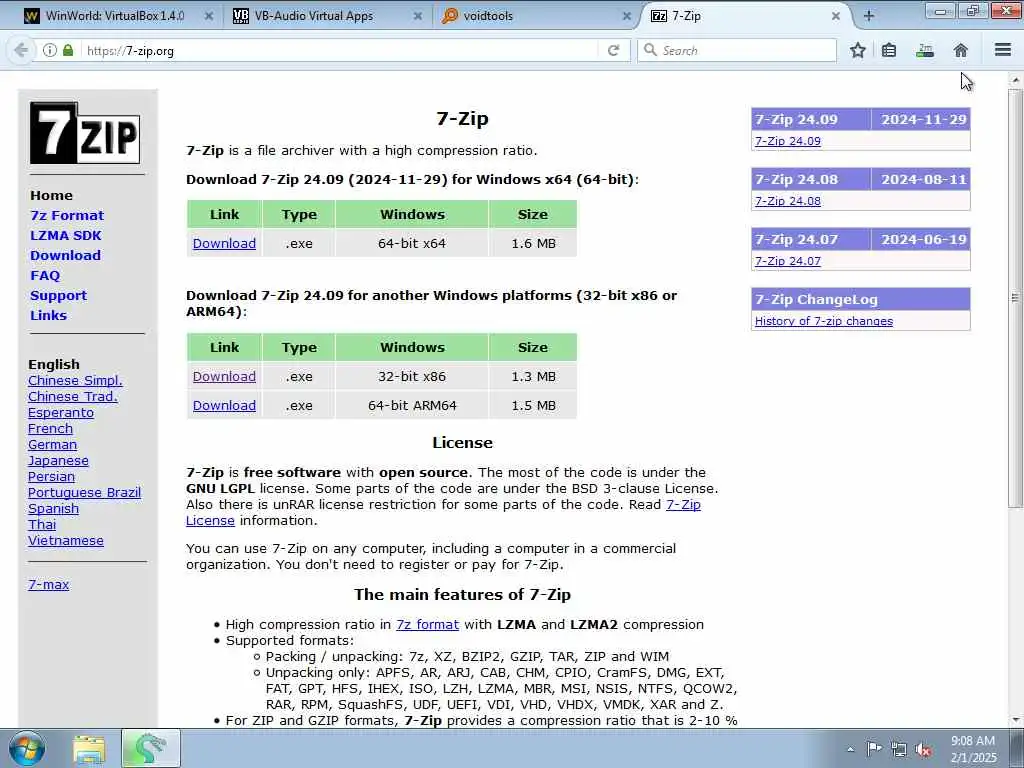Open the Support sidebar link
Viewport: 1024px width, 768px height.
pyautogui.click(x=58, y=295)
